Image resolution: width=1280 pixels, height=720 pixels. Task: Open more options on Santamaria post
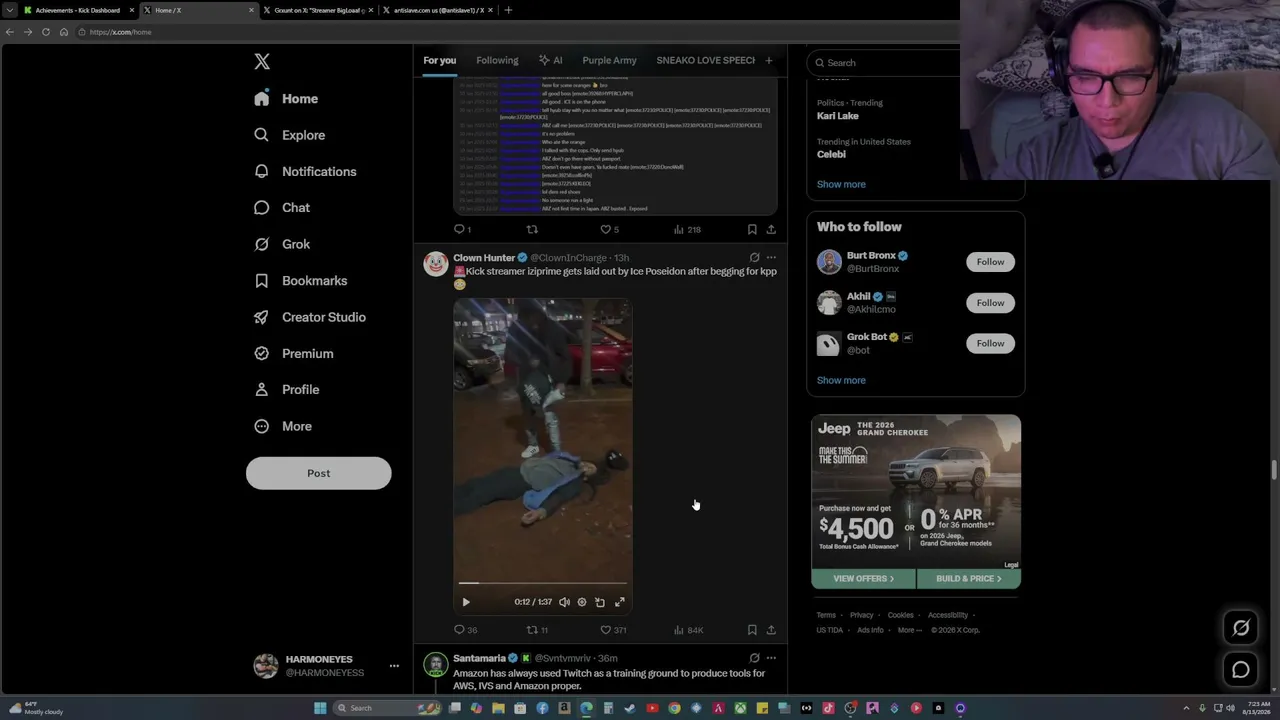tap(771, 658)
